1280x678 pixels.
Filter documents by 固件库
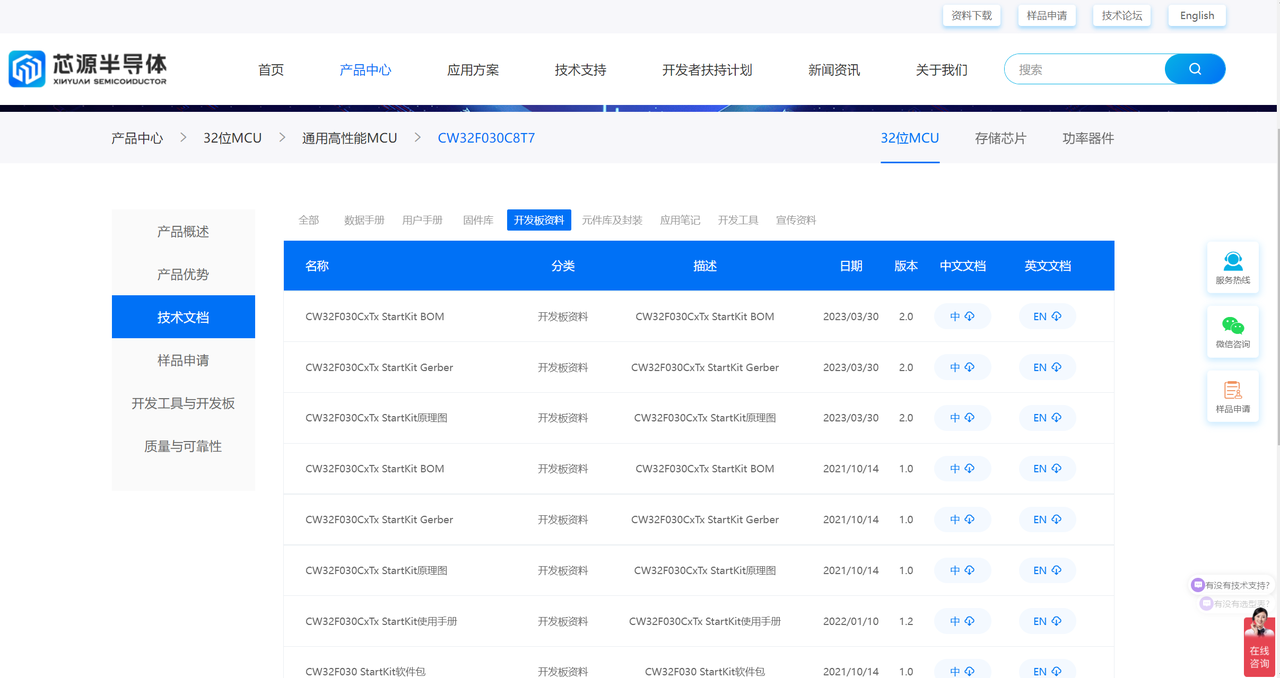coord(478,220)
